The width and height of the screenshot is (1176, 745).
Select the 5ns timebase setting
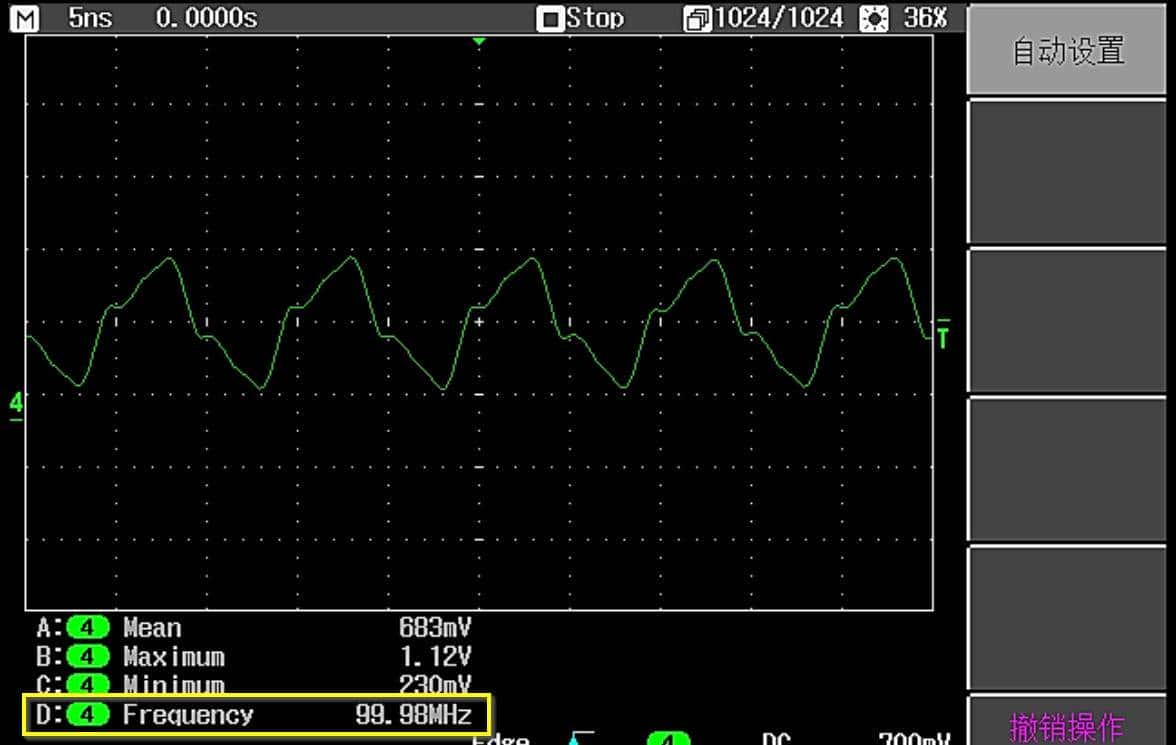coord(90,17)
